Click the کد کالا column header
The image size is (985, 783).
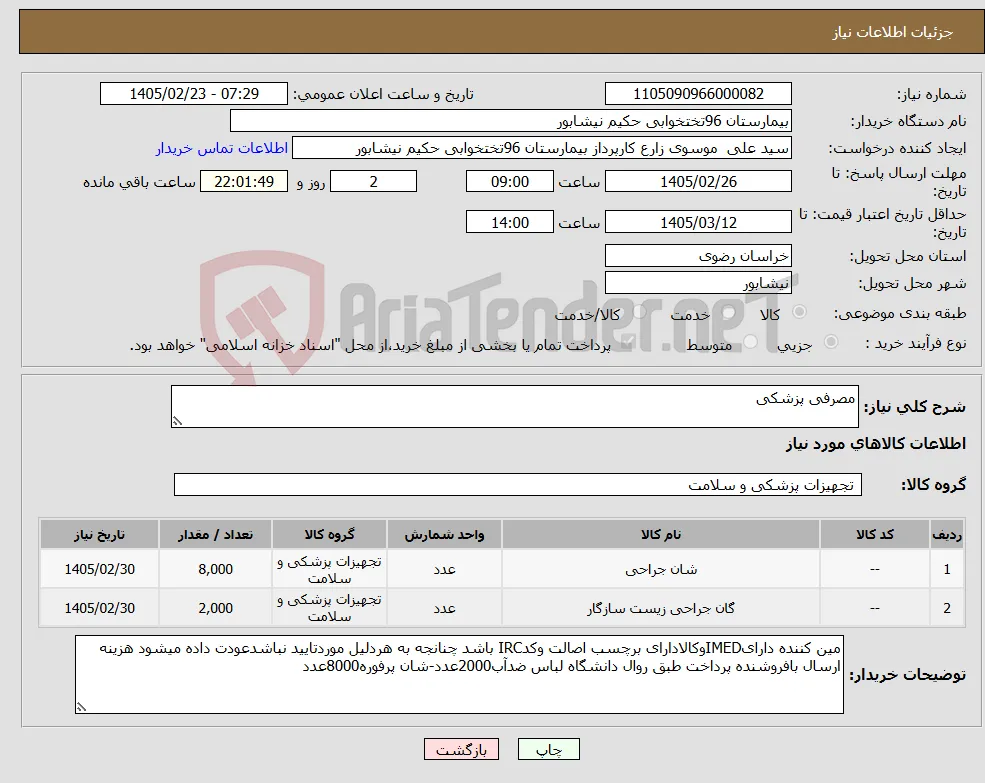click(x=874, y=534)
